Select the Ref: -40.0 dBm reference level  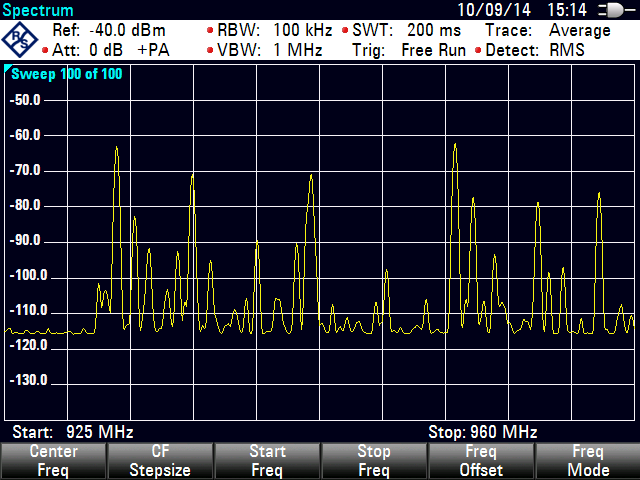(109, 30)
